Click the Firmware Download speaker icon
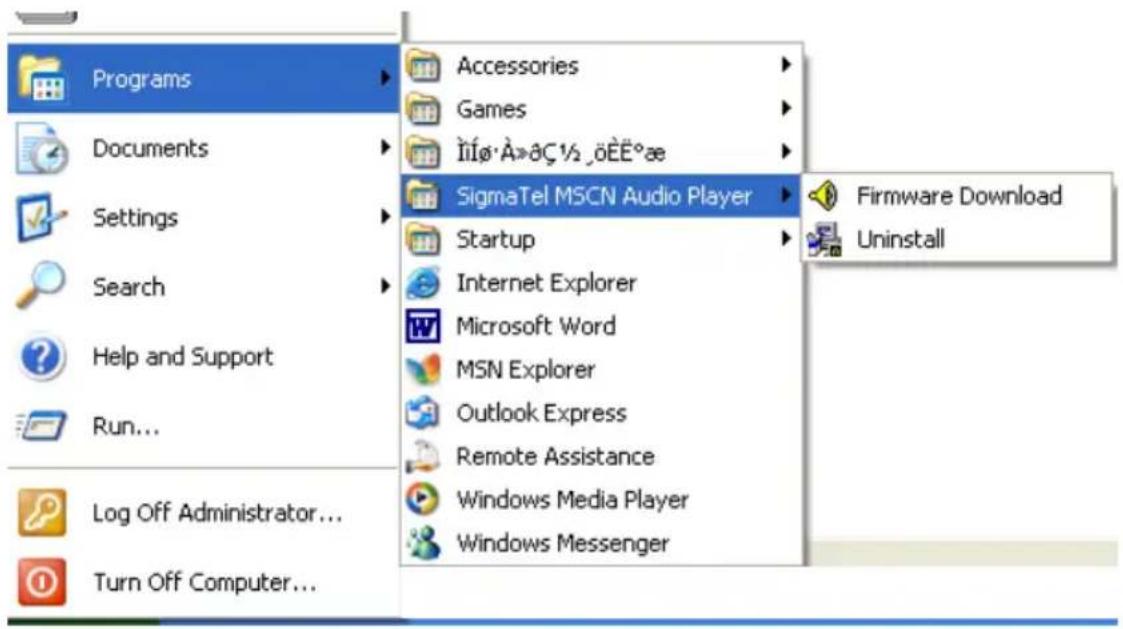 click(824, 196)
